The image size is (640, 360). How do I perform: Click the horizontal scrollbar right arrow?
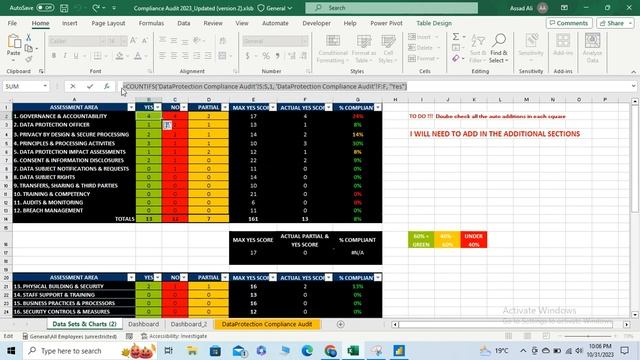[x=626, y=324]
